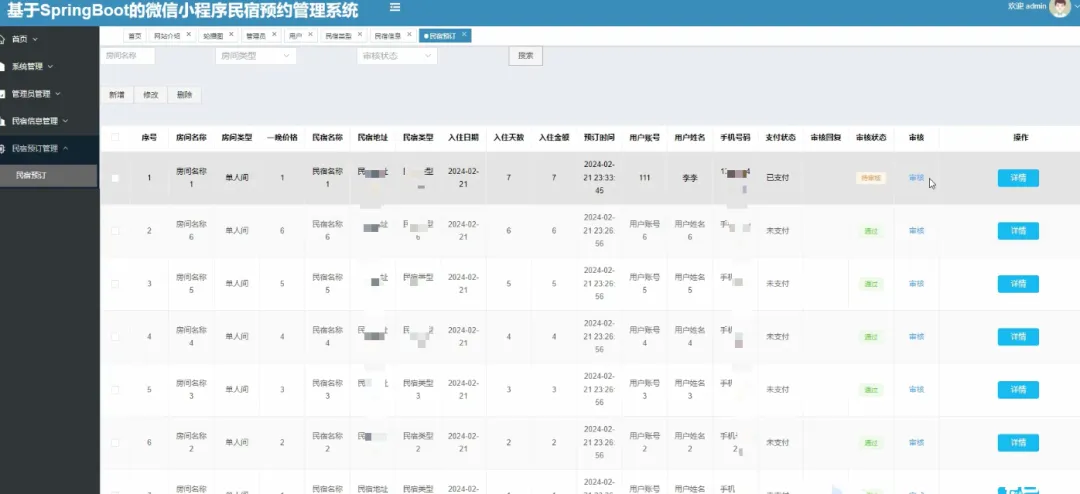Image resolution: width=1080 pixels, height=494 pixels.
Task: Close the 民宿信息 tab with its x
Action: (409, 34)
